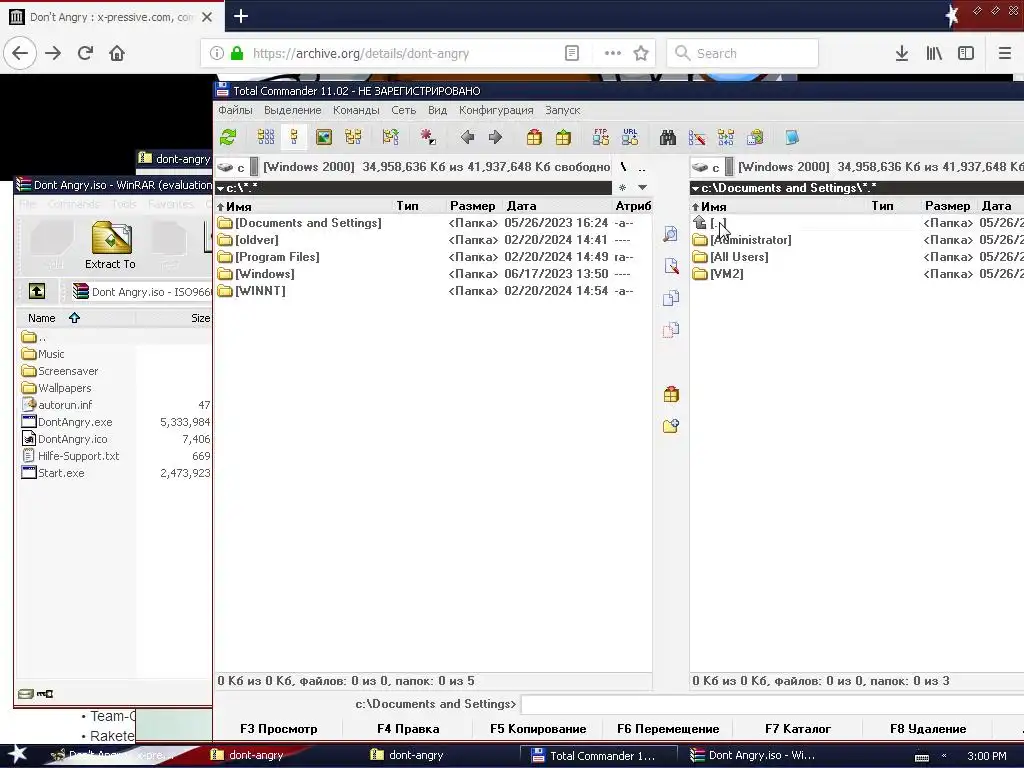Select the full details view toolbar icon

pos(295,137)
